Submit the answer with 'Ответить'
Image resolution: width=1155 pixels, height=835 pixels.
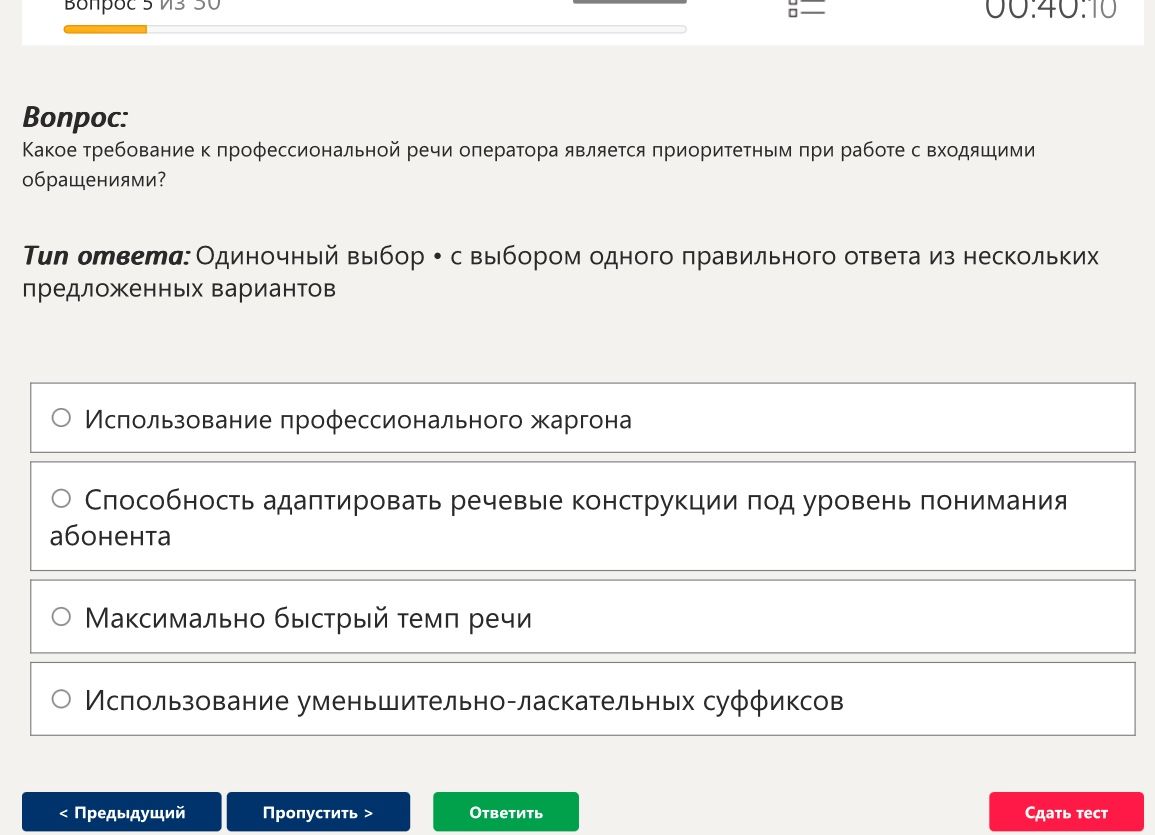(x=506, y=812)
